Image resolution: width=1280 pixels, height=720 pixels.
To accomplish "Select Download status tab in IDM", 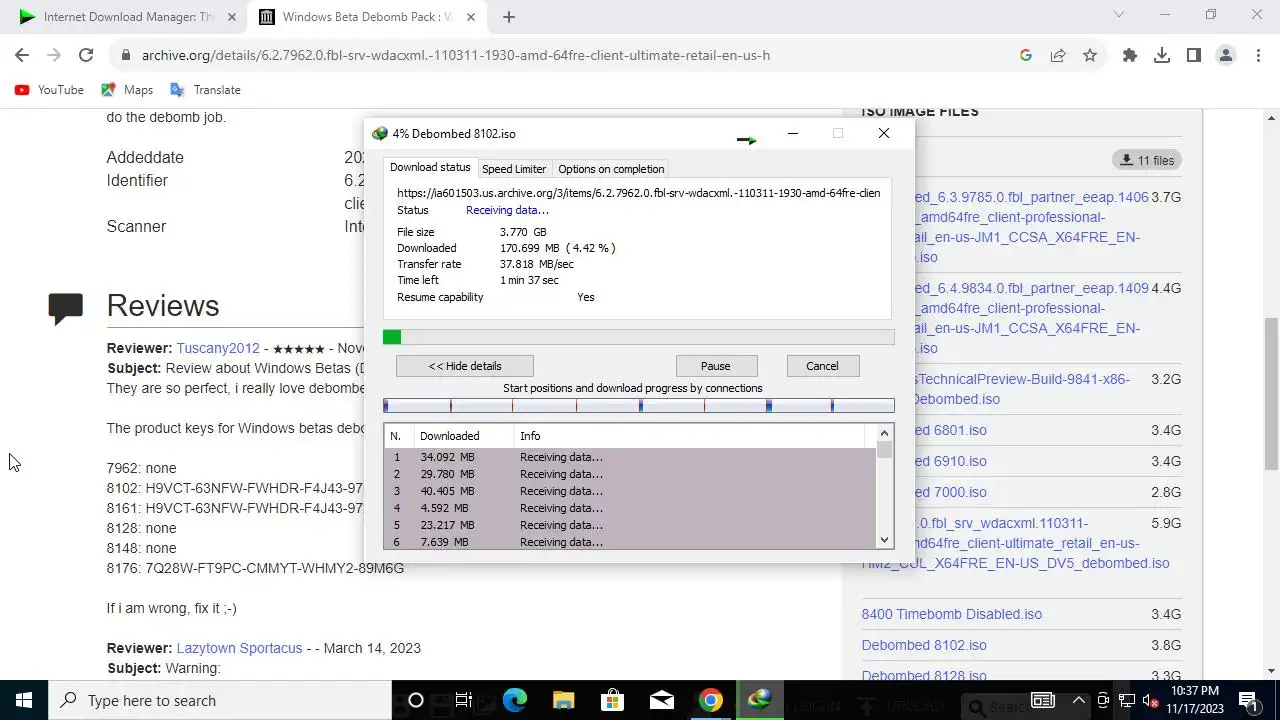I will click(x=430, y=168).
